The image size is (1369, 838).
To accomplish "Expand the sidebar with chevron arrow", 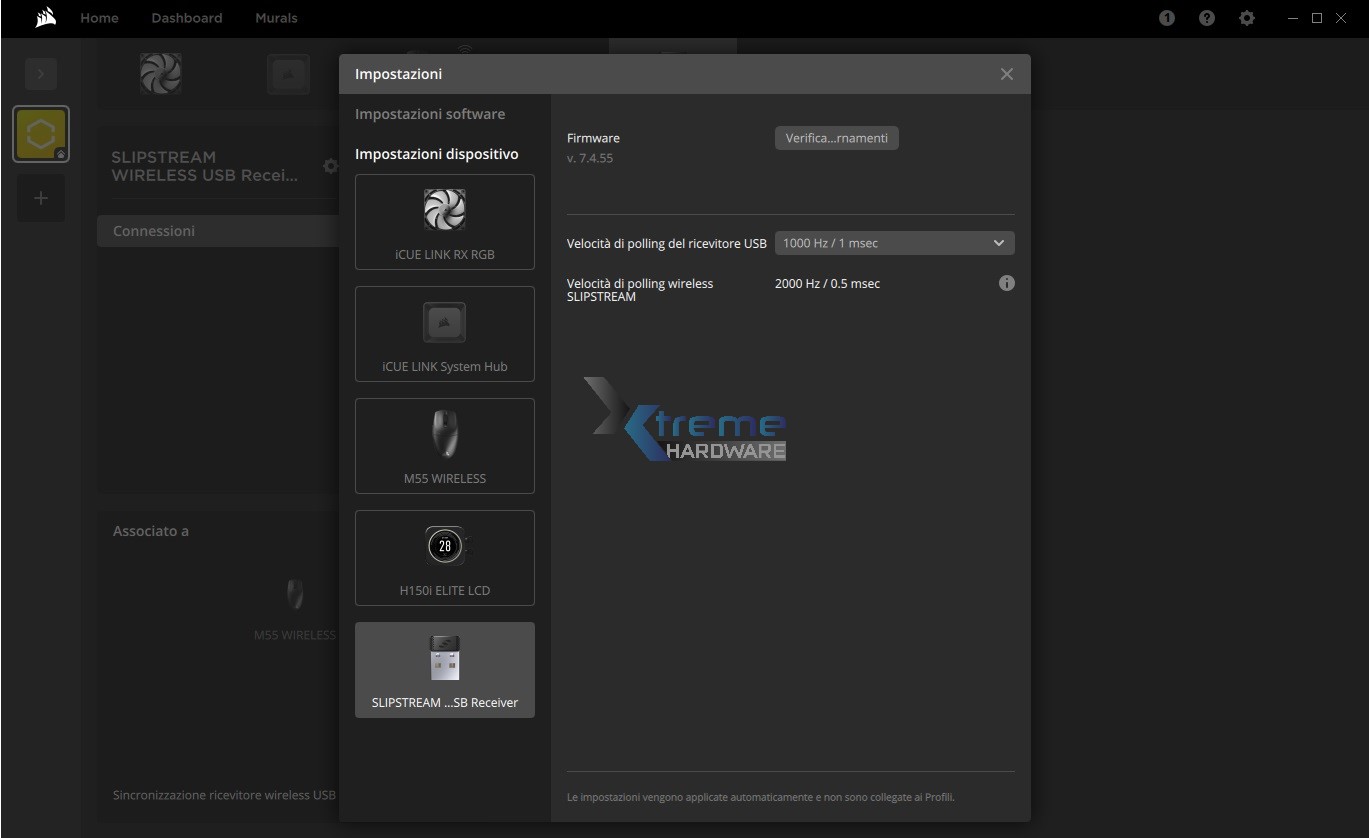I will 41,73.
